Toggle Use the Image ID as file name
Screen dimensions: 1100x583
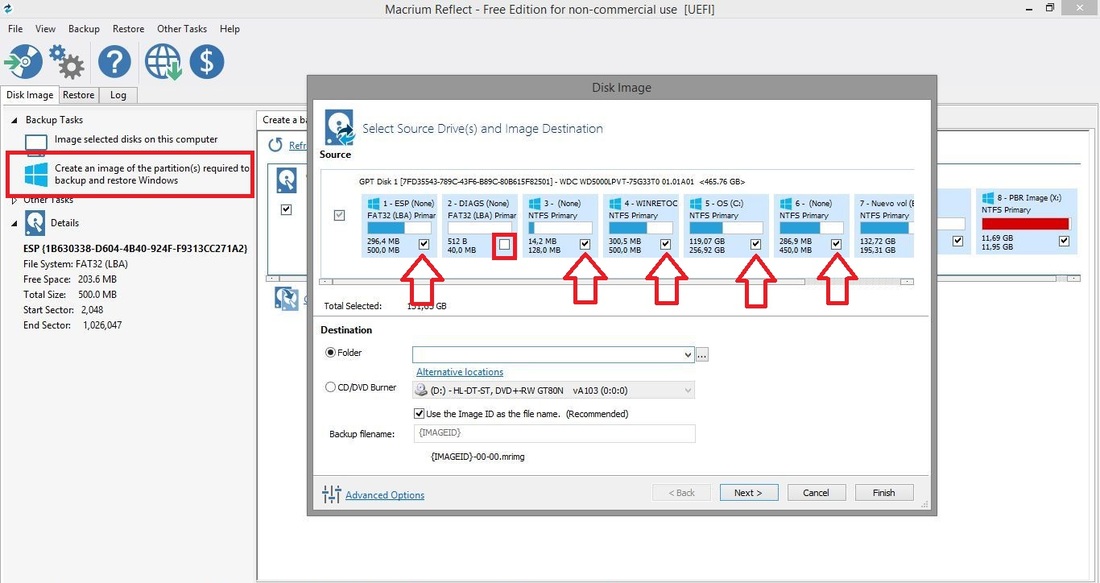pyautogui.click(x=420, y=413)
